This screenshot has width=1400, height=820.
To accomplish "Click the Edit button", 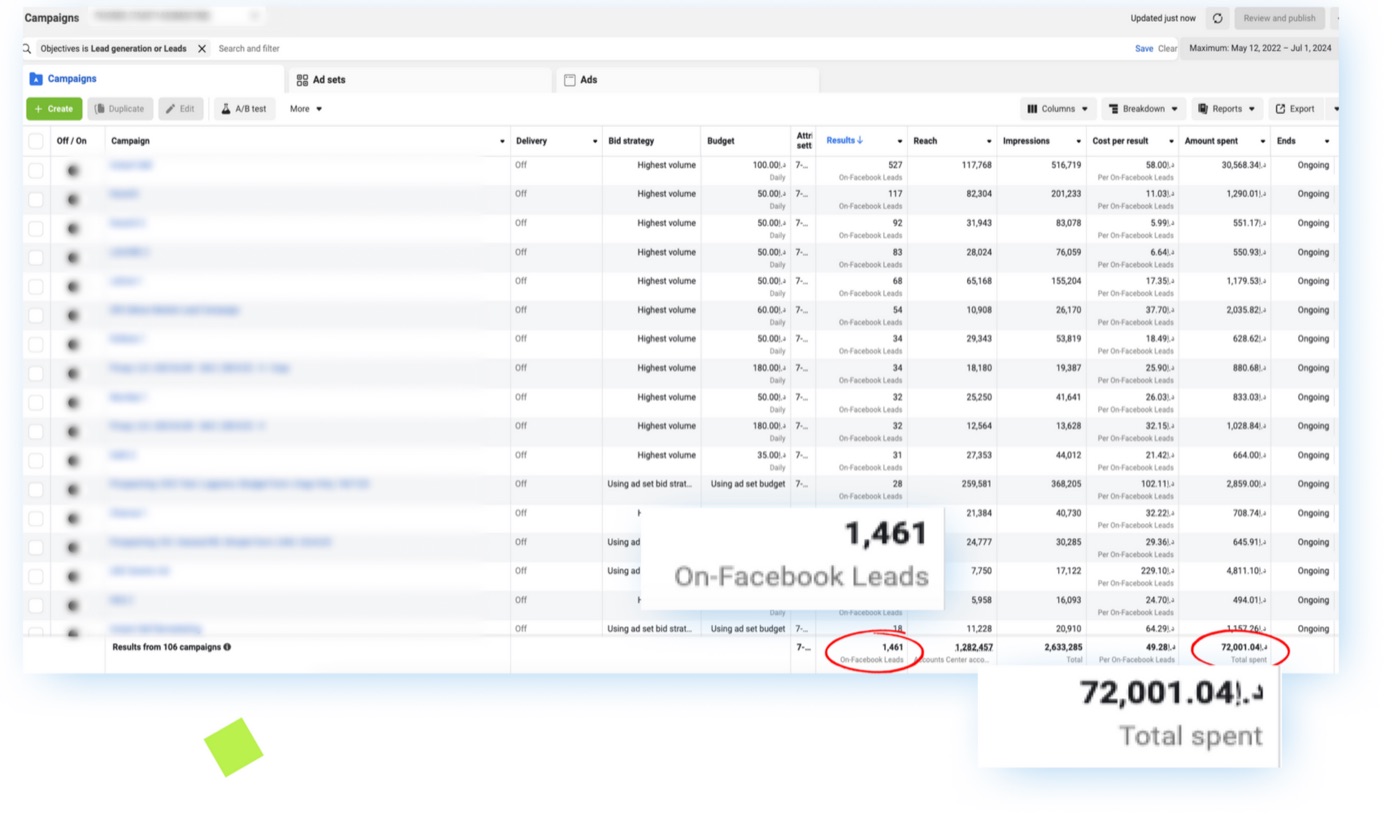I will tap(181, 109).
